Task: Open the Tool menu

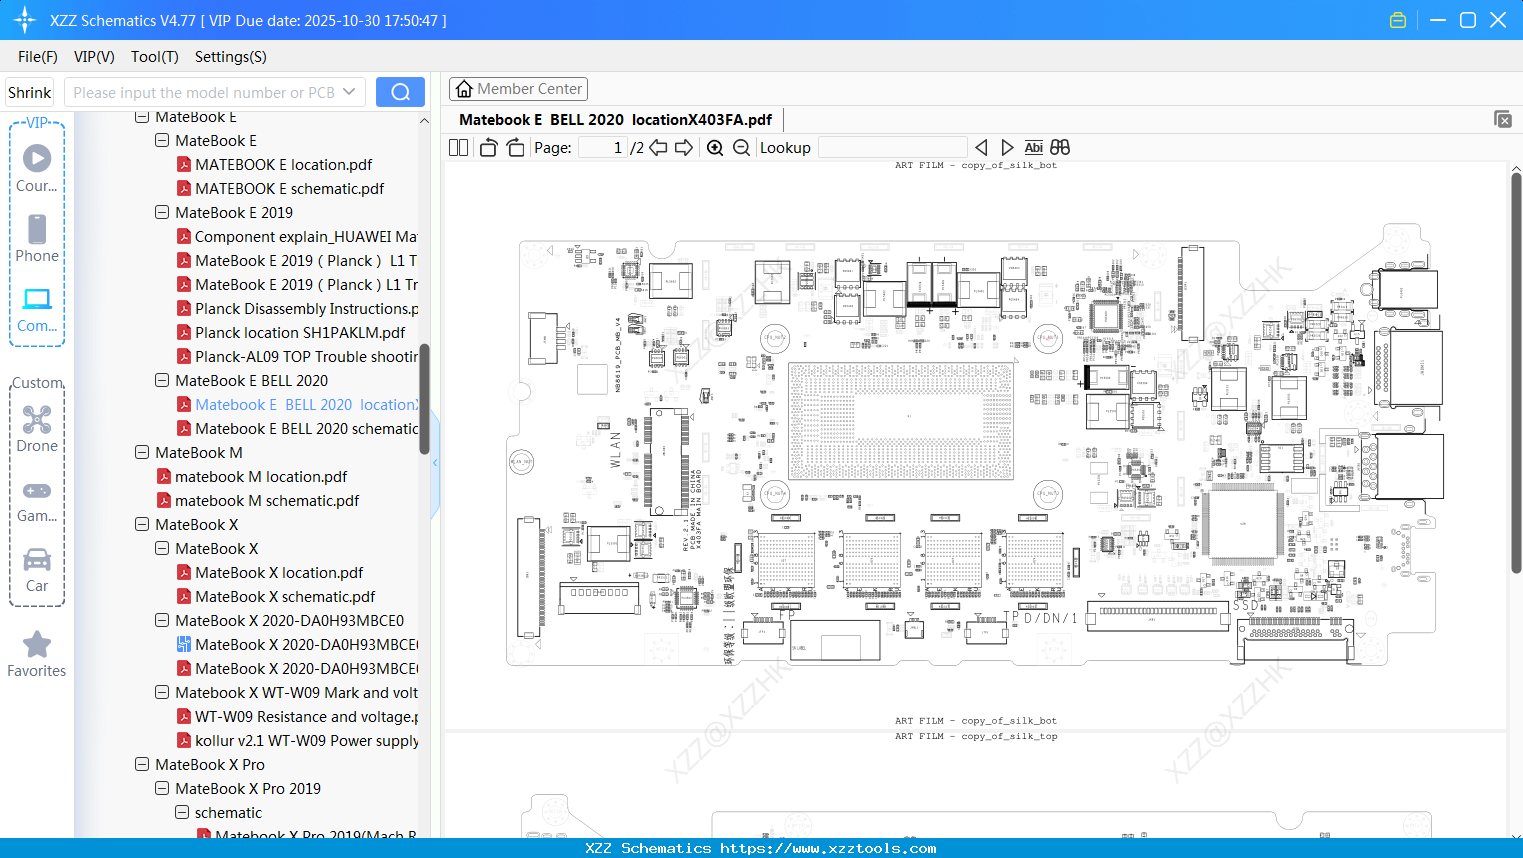Action: [155, 57]
